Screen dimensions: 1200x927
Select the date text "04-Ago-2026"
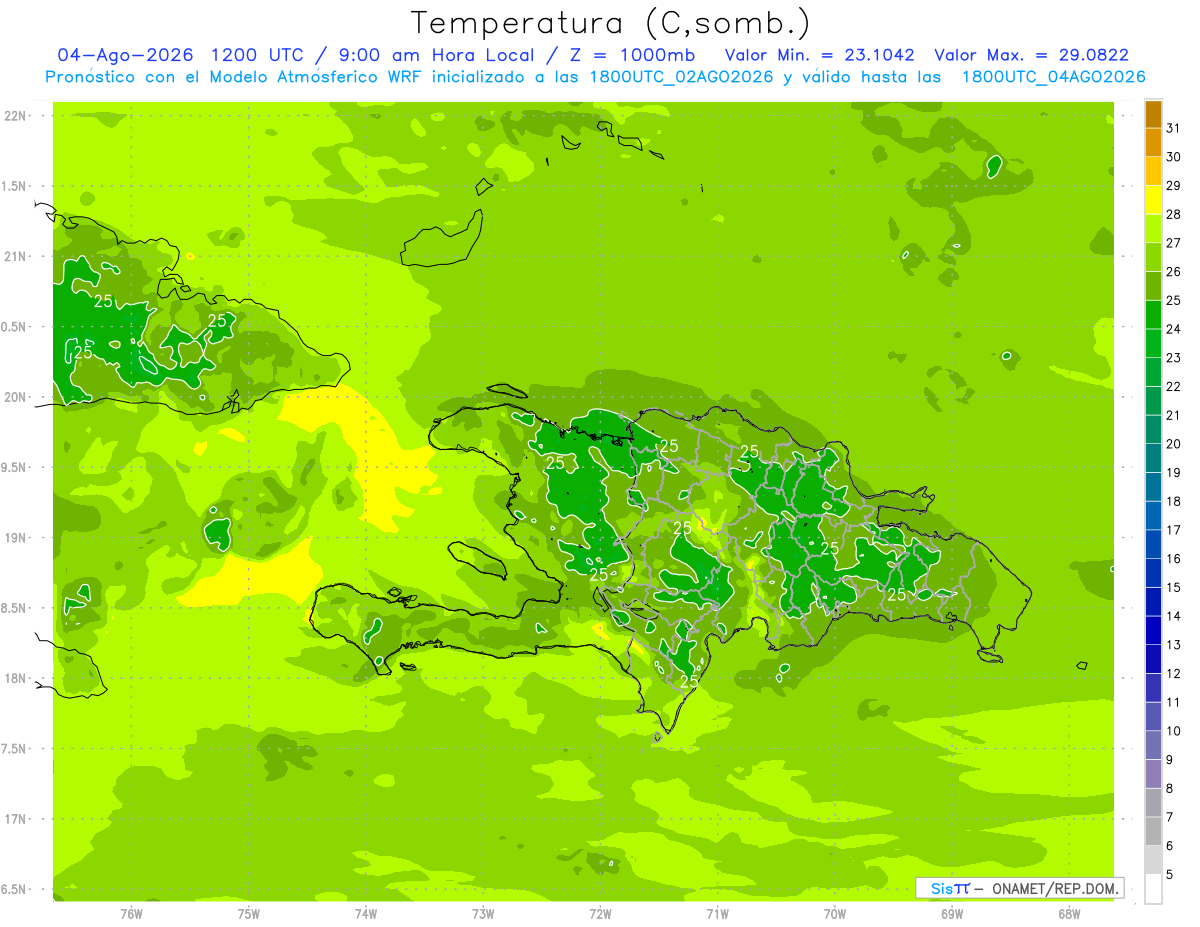point(127,55)
